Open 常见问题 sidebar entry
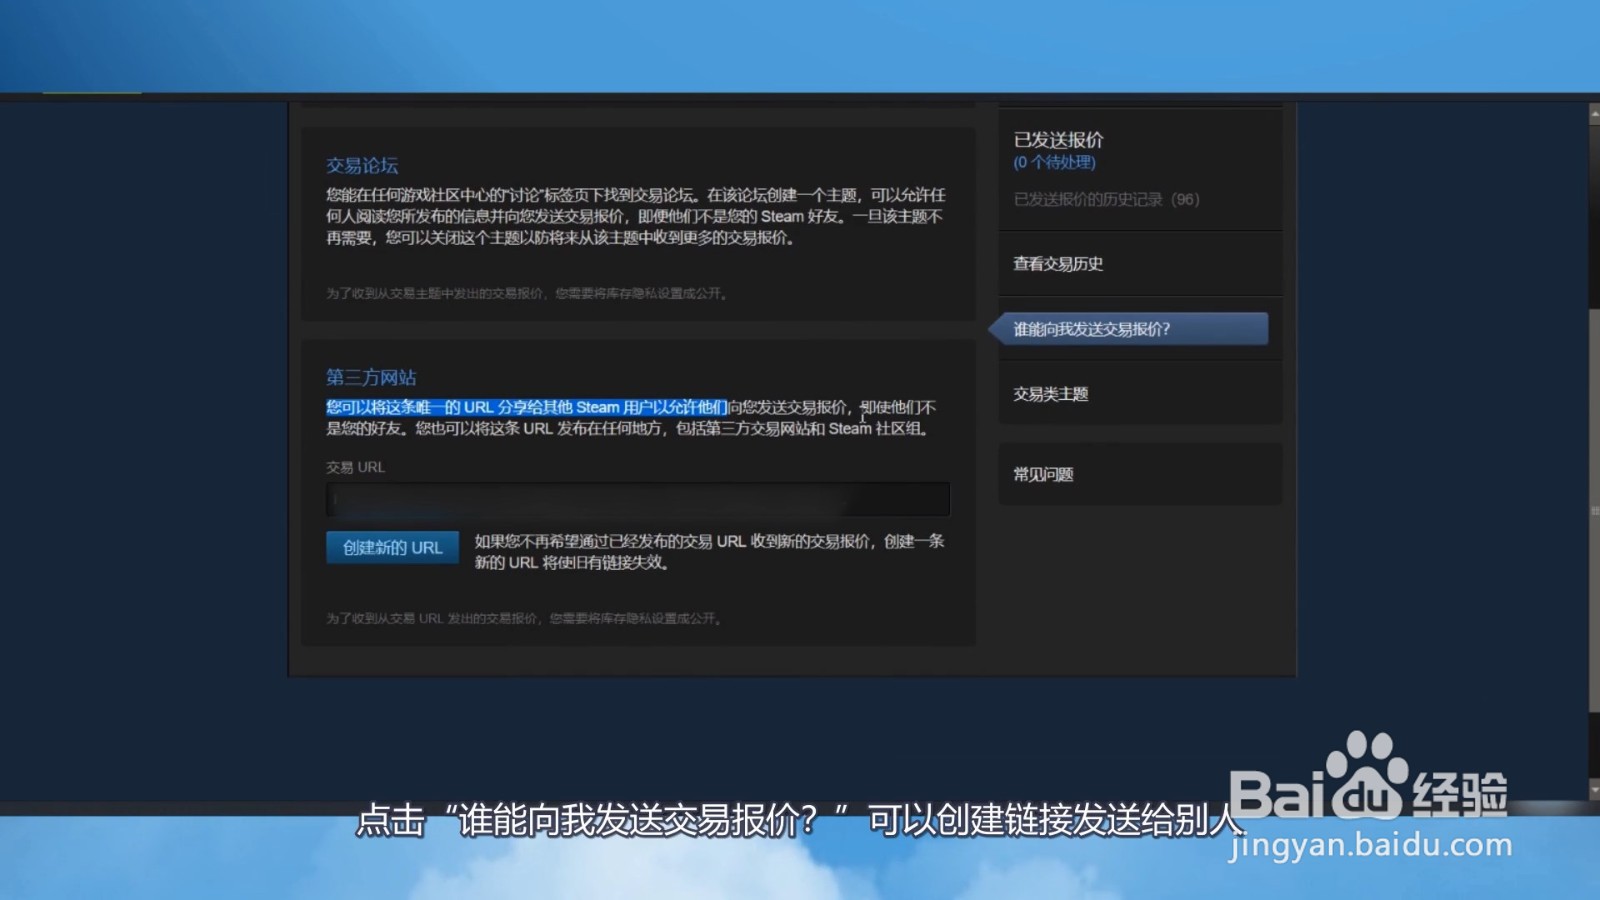The width and height of the screenshot is (1600, 900). [1043, 474]
